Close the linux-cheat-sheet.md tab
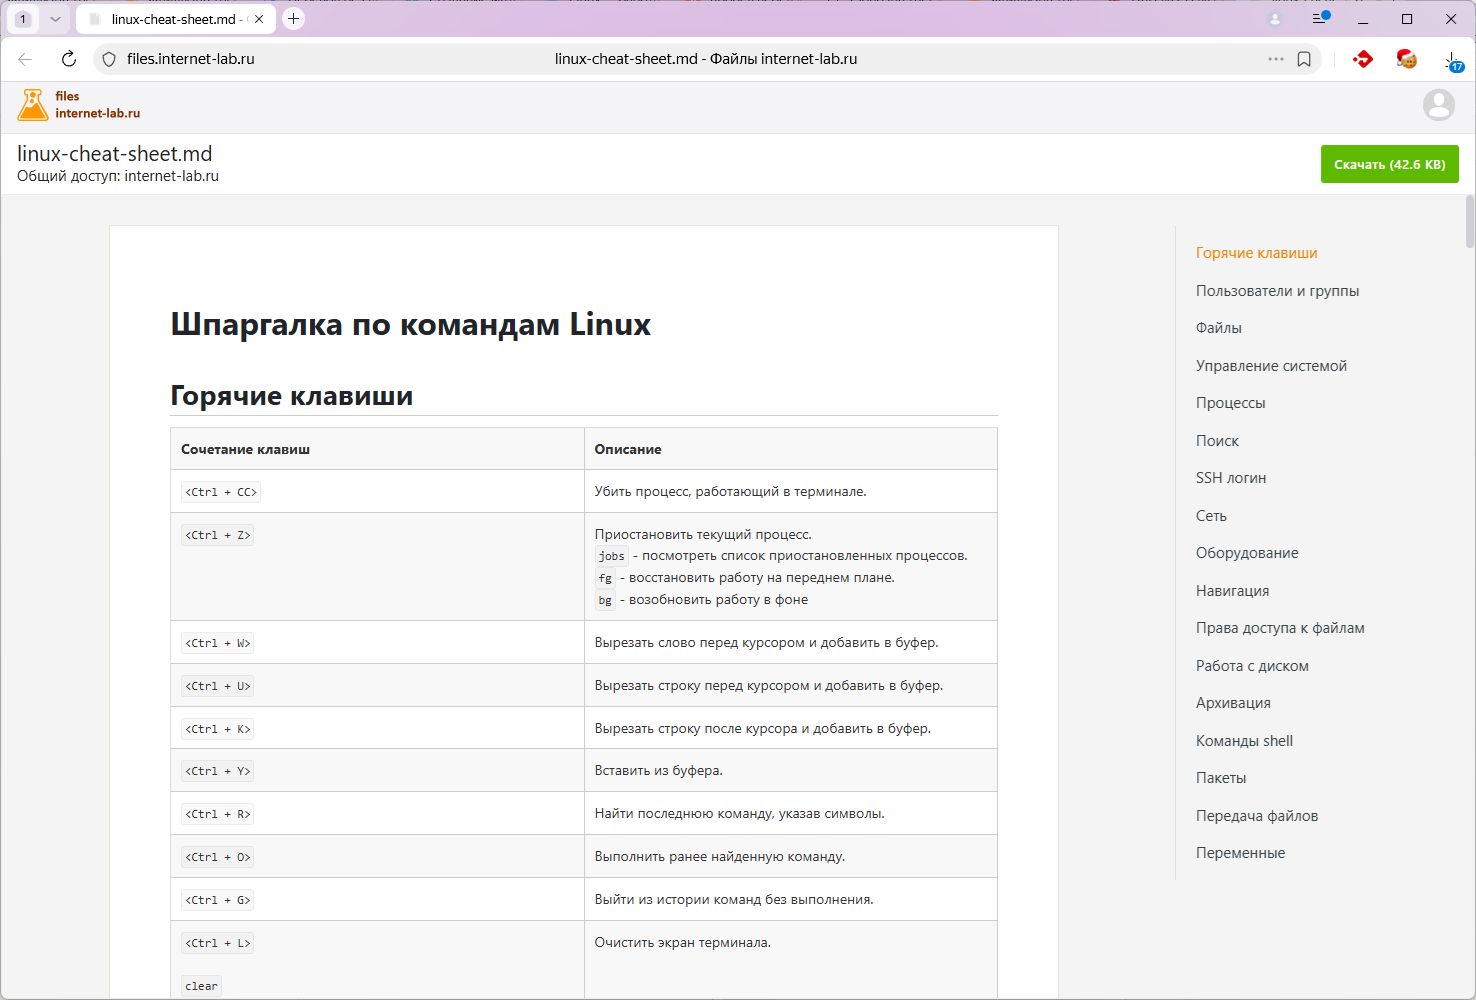Viewport: 1476px width, 1000px height. 259,19
